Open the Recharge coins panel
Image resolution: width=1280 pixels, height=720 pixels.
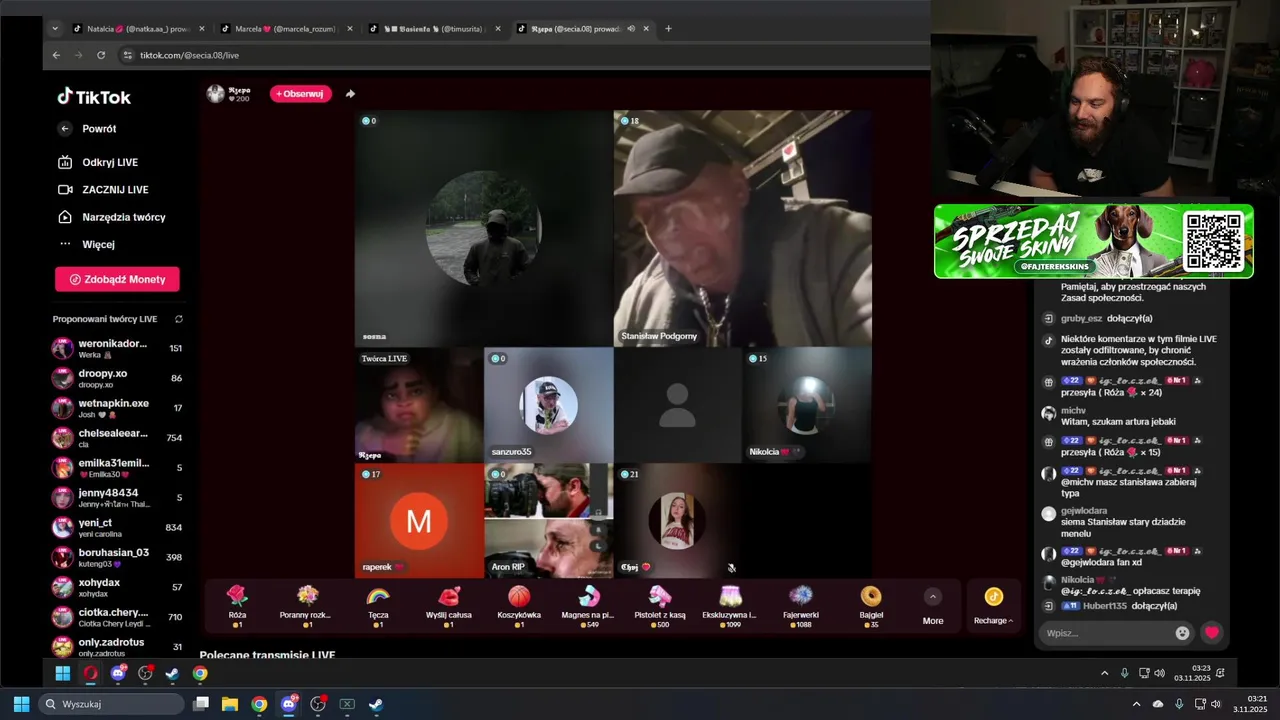point(993,606)
